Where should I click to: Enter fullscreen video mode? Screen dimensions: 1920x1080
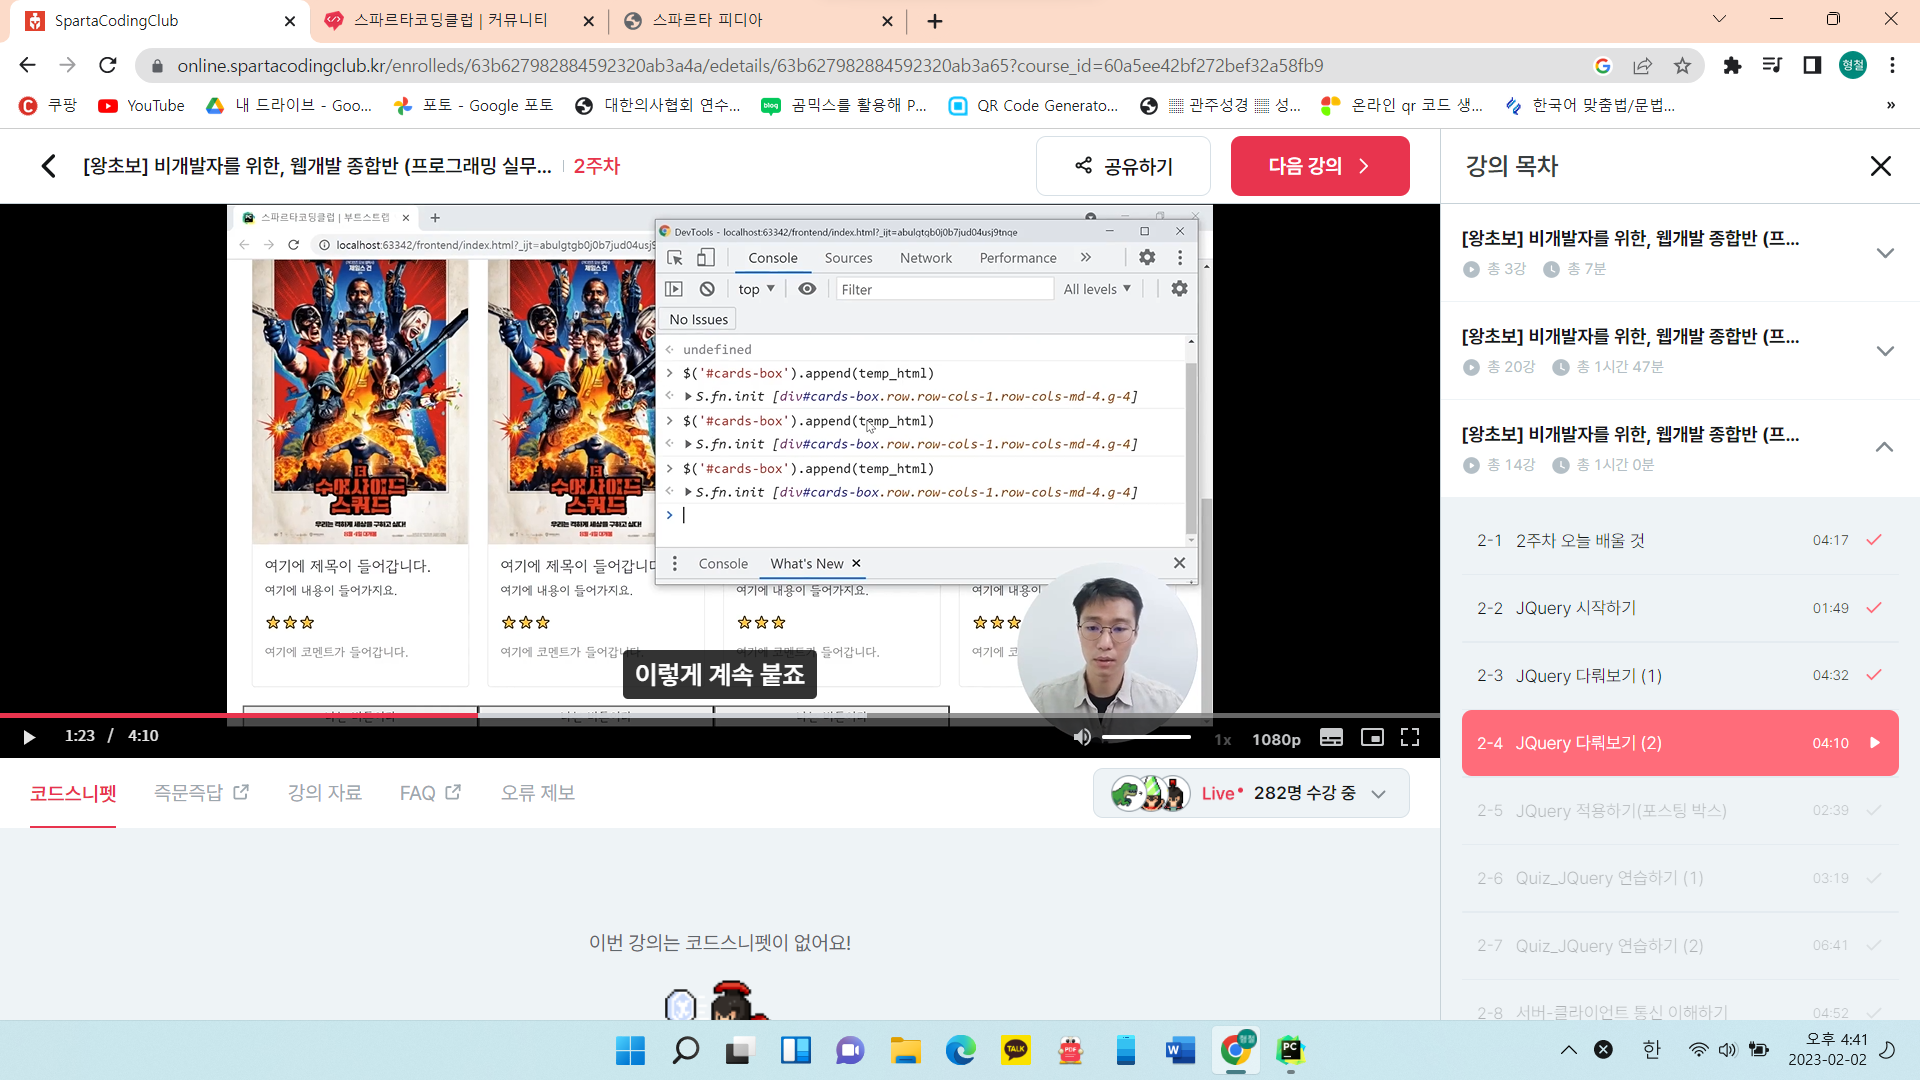click(1410, 737)
